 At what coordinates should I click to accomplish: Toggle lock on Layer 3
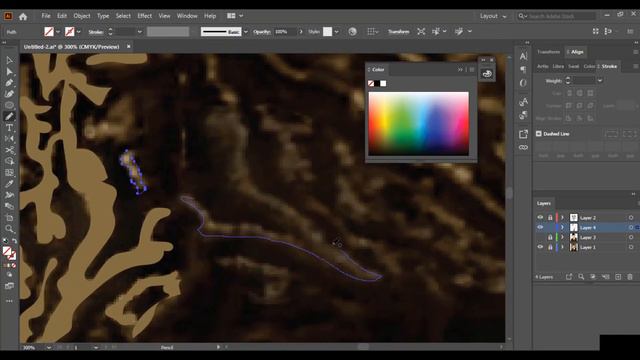pos(550,237)
